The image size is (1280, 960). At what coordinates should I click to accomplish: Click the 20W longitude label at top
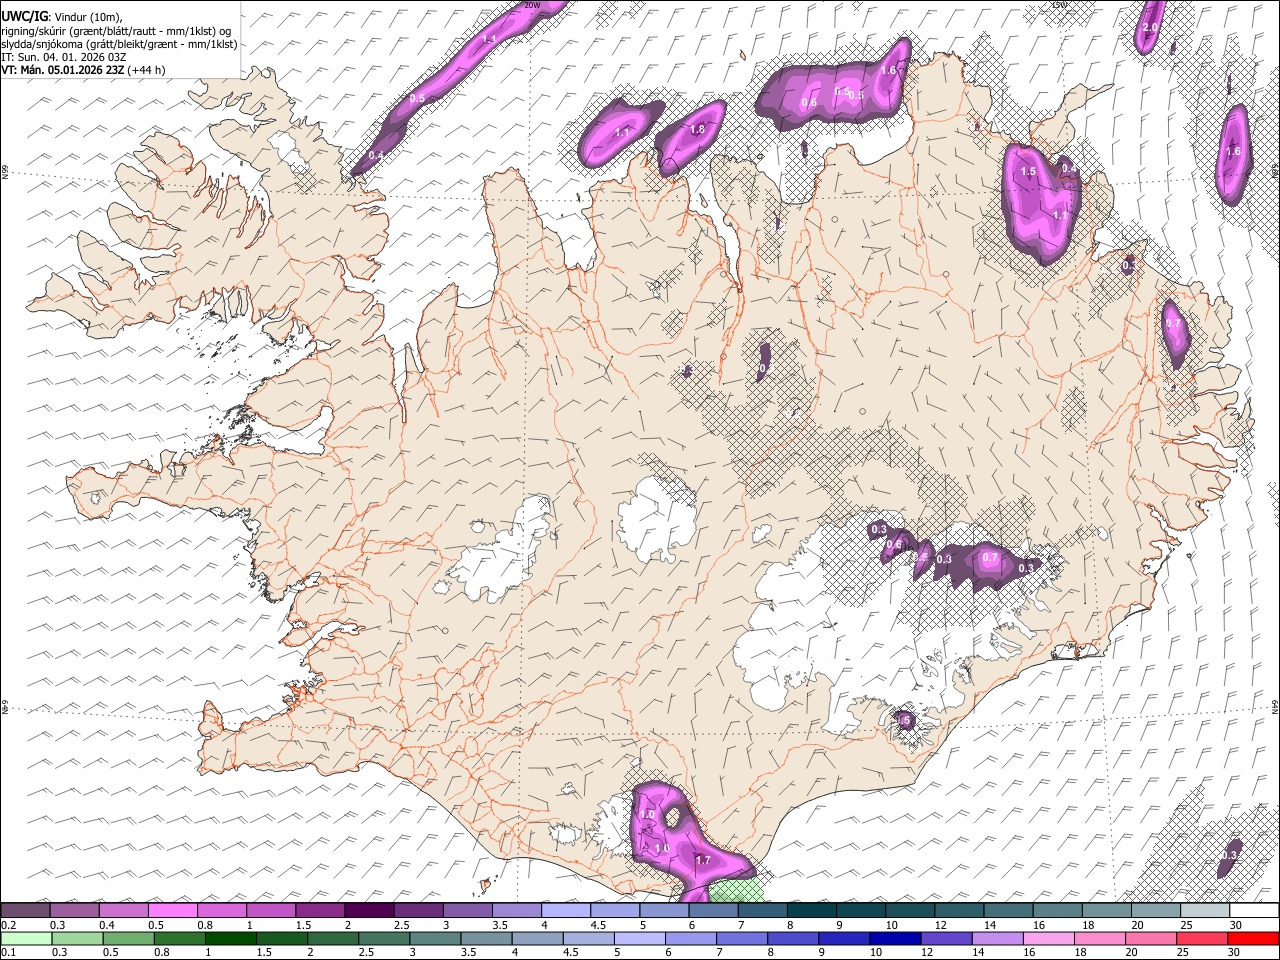coord(532,5)
